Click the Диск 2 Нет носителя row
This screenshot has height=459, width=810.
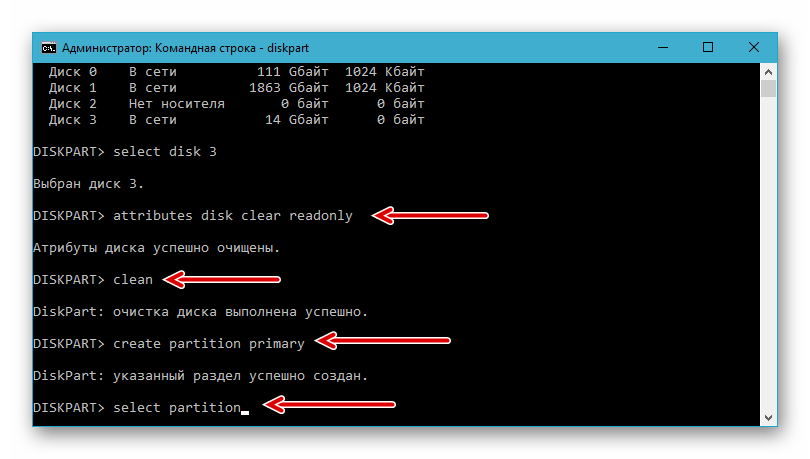click(x=237, y=104)
